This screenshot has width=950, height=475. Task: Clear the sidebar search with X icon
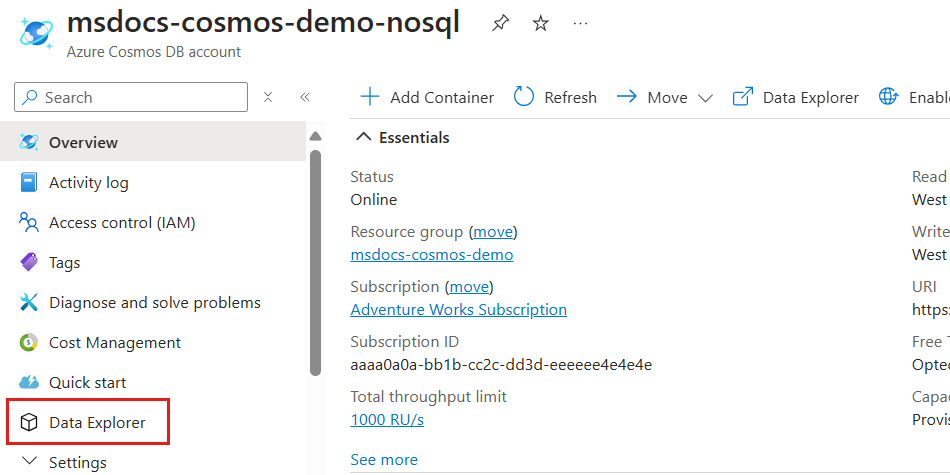(268, 97)
